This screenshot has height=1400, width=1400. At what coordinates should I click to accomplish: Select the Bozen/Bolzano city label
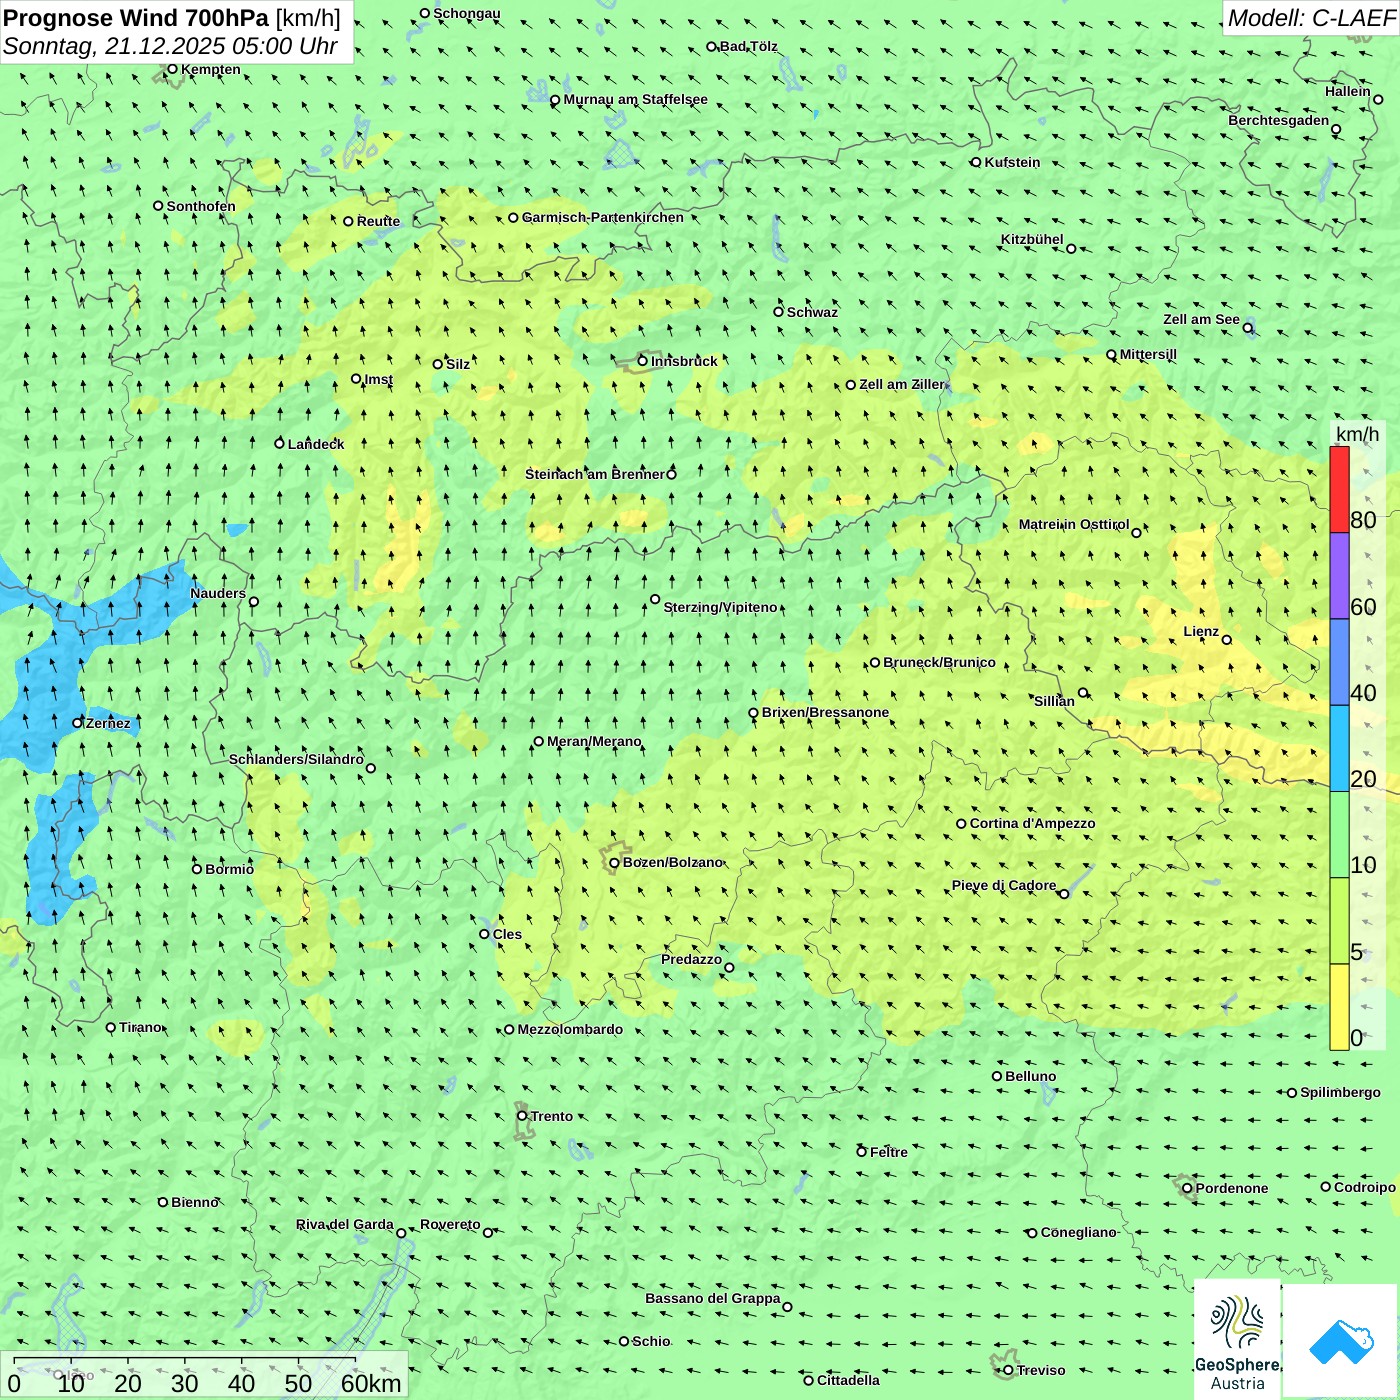click(672, 862)
